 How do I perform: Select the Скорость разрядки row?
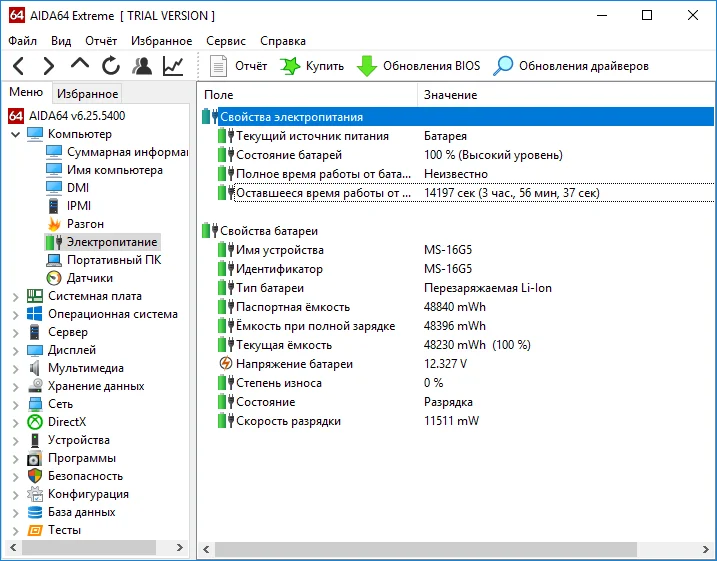pyautogui.click(x=457, y=421)
